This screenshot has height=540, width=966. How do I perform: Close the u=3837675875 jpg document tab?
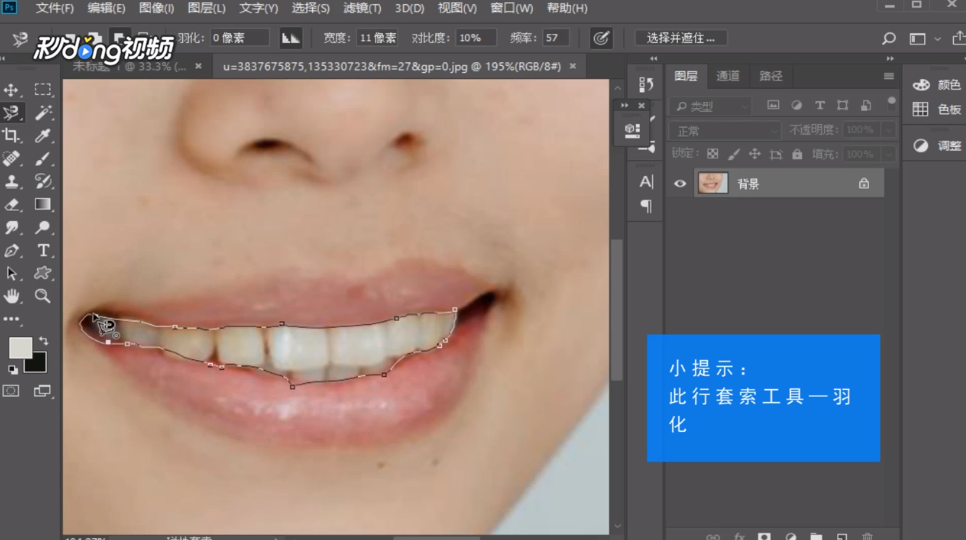(x=573, y=66)
